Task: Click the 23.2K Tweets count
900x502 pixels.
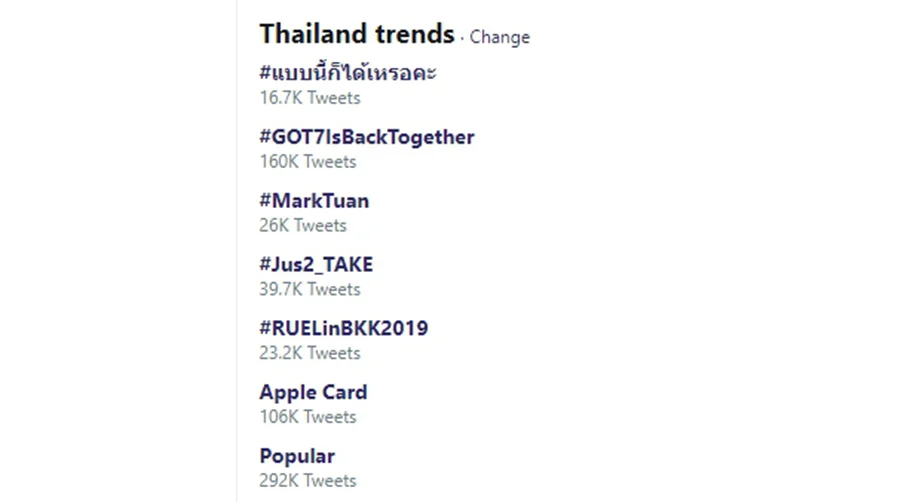Action: click(310, 353)
